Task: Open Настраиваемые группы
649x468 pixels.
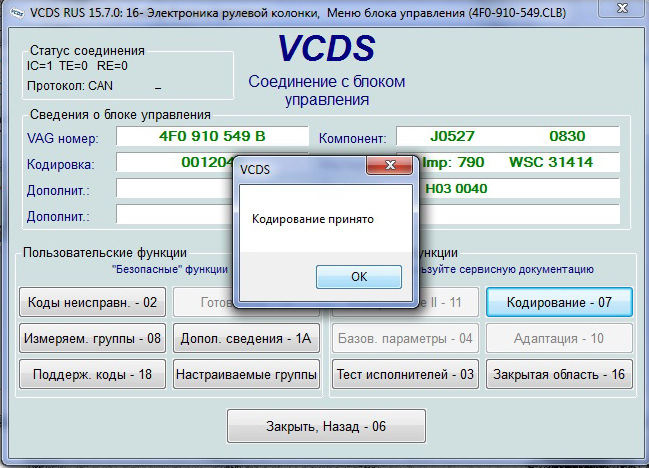Action: click(246, 374)
